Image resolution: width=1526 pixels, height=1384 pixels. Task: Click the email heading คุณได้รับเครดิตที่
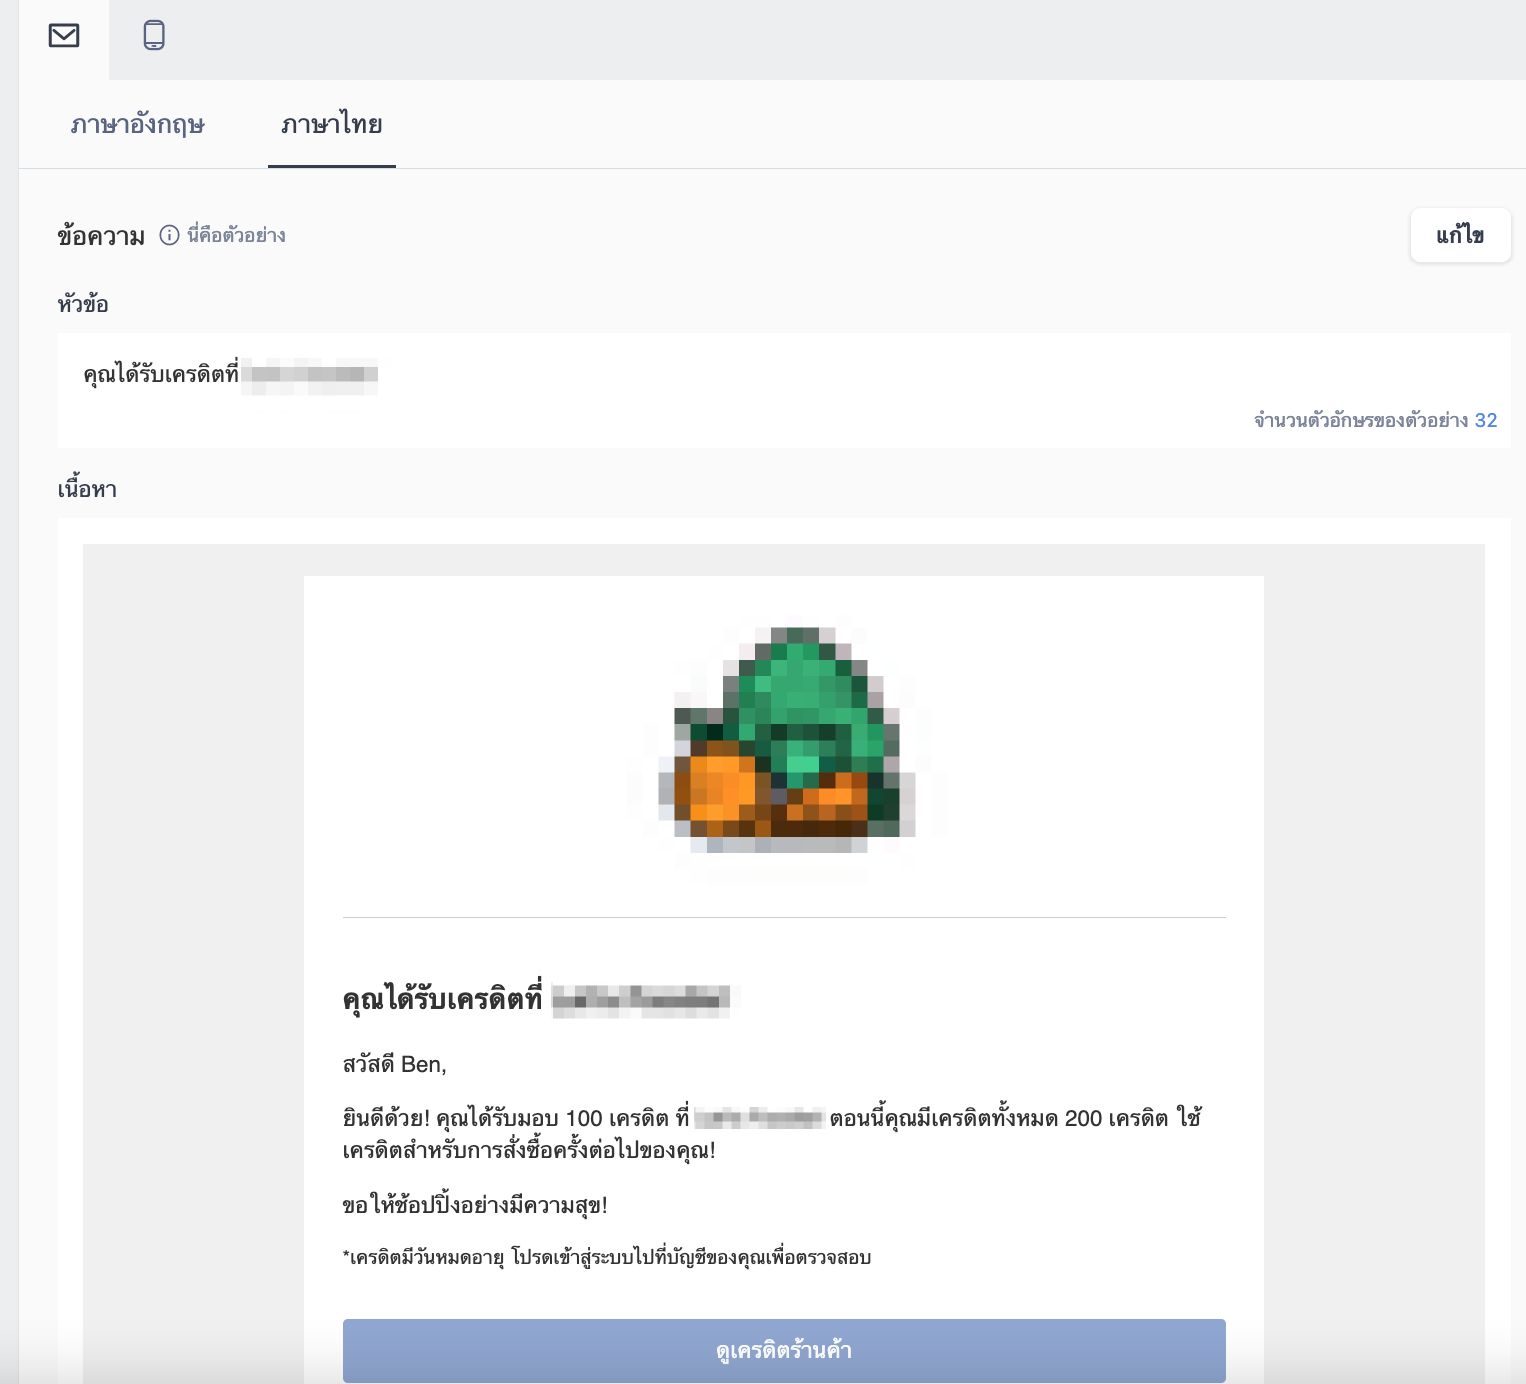442,999
